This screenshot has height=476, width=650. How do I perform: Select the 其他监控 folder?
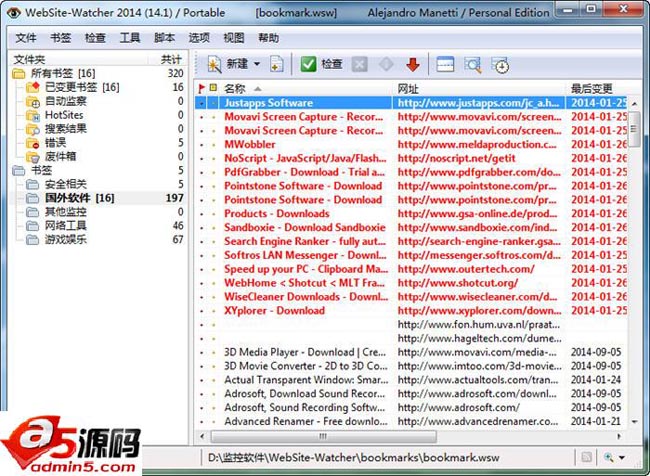[x=65, y=212]
